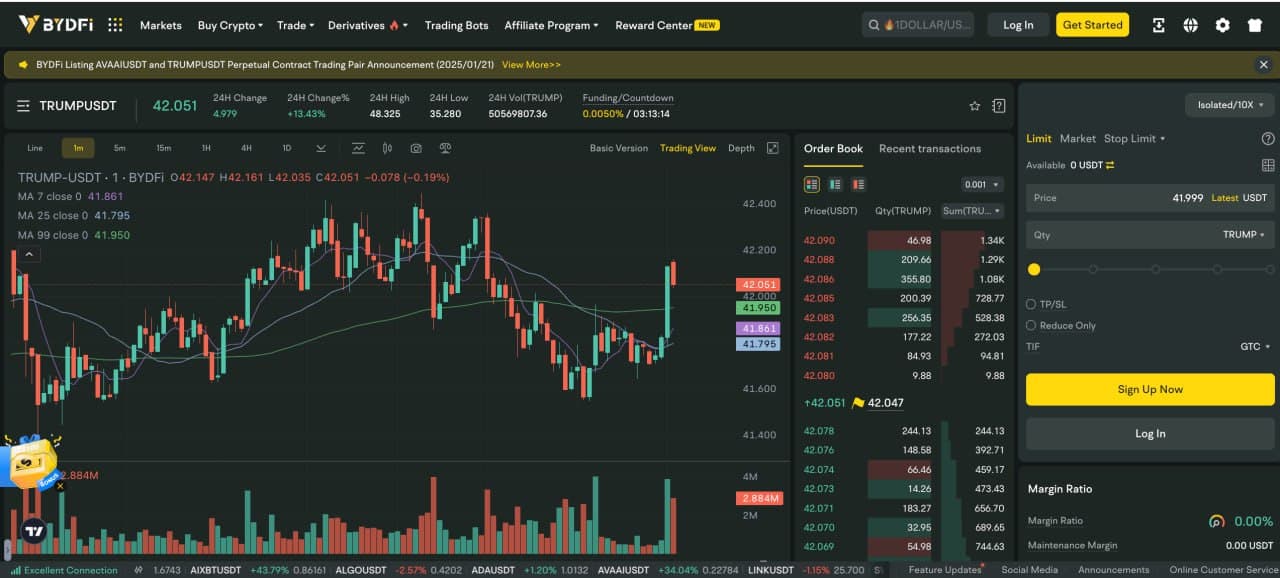Expand chart to fullscreen
Screen dimensions: 1280x578
click(x=772, y=148)
